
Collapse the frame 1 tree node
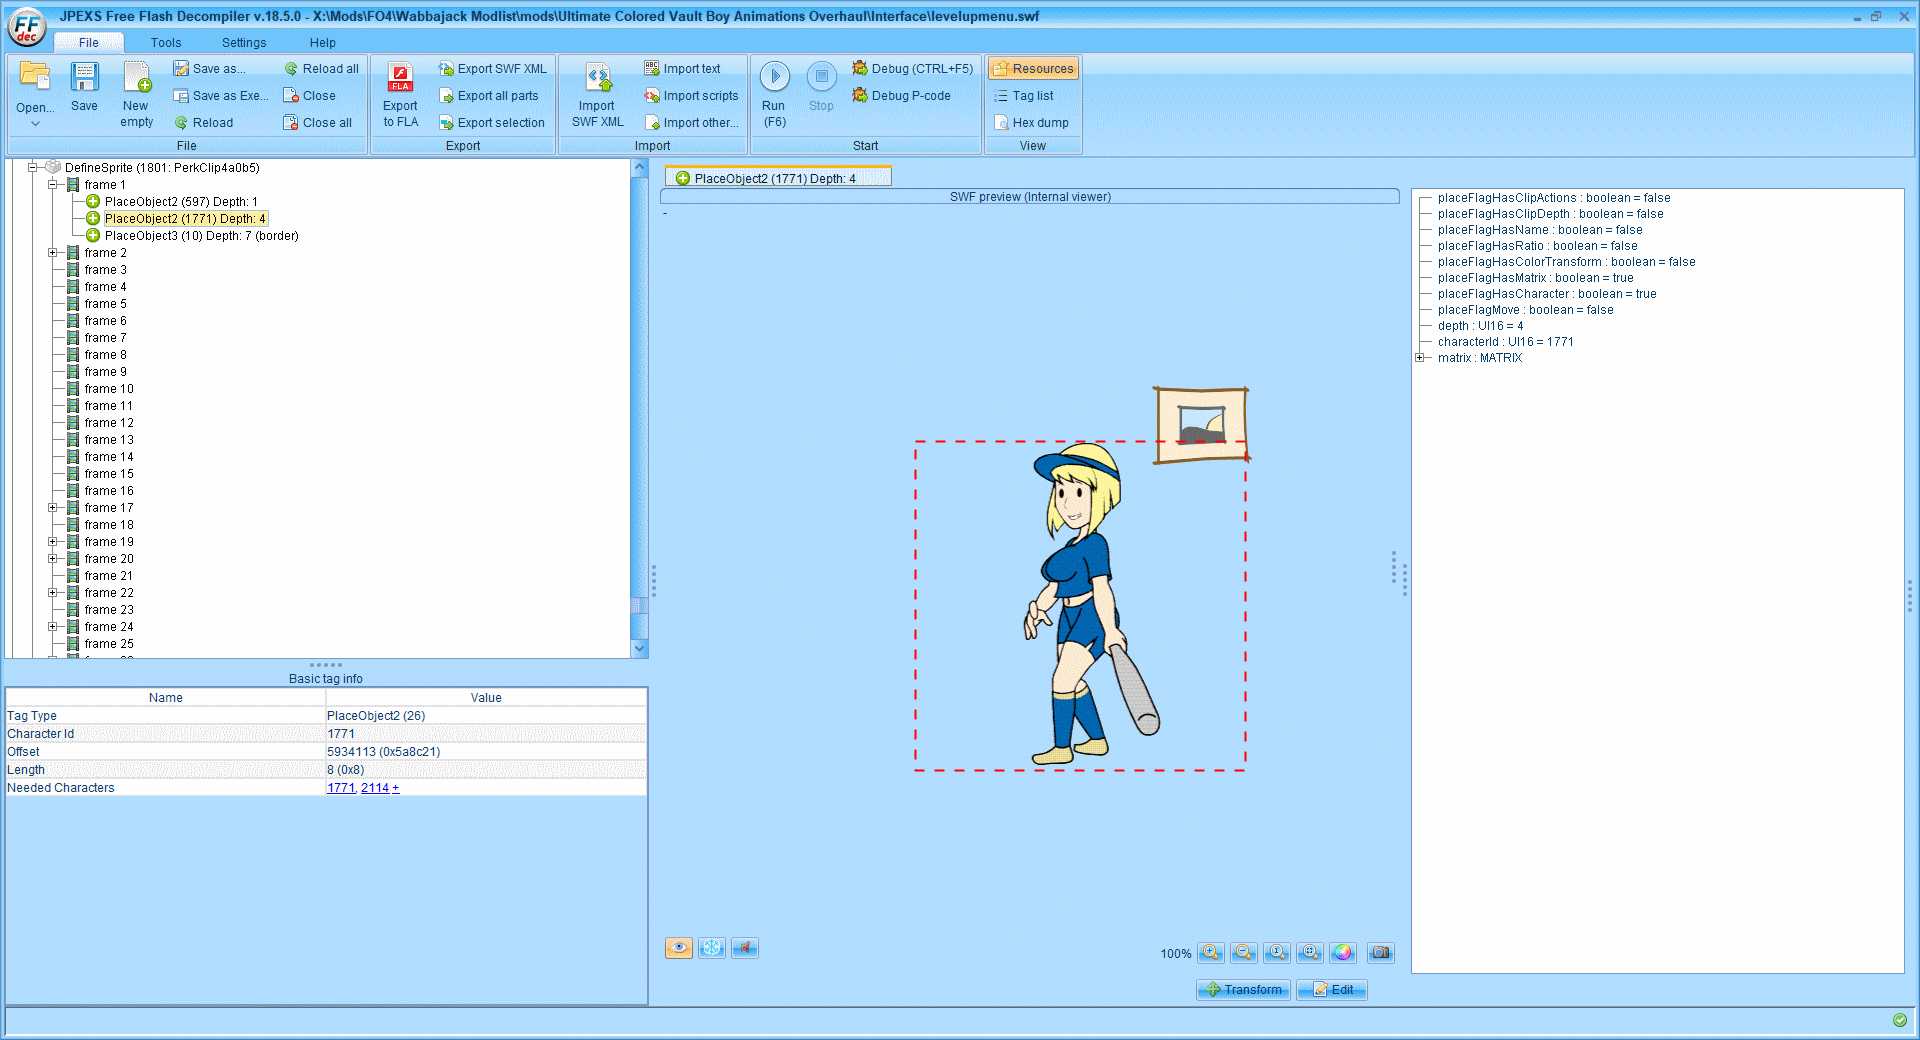[x=53, y=185]
